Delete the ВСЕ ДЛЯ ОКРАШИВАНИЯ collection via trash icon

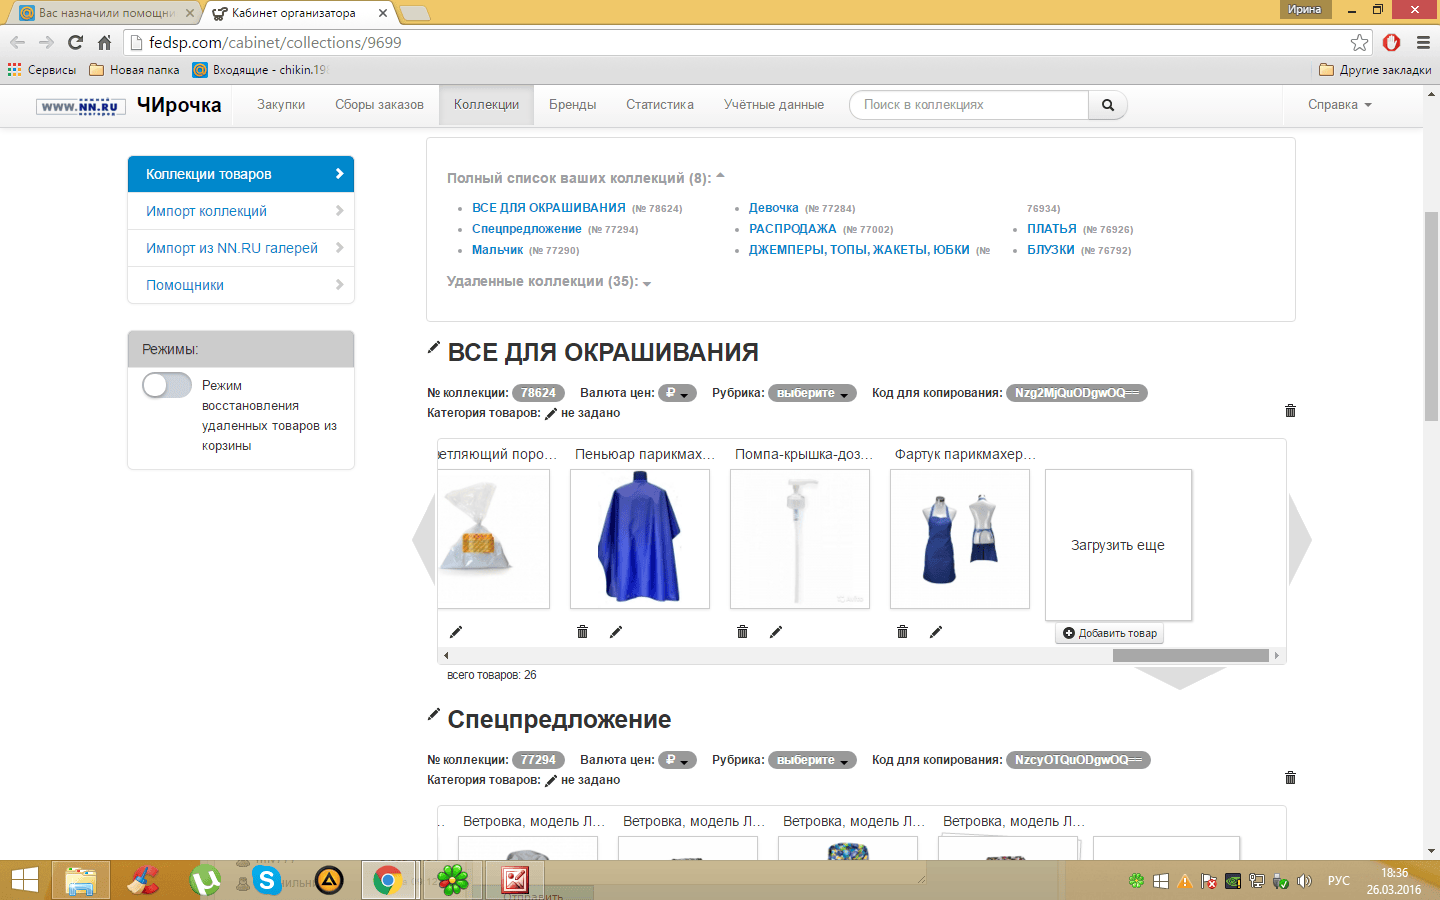[1290, 411]
